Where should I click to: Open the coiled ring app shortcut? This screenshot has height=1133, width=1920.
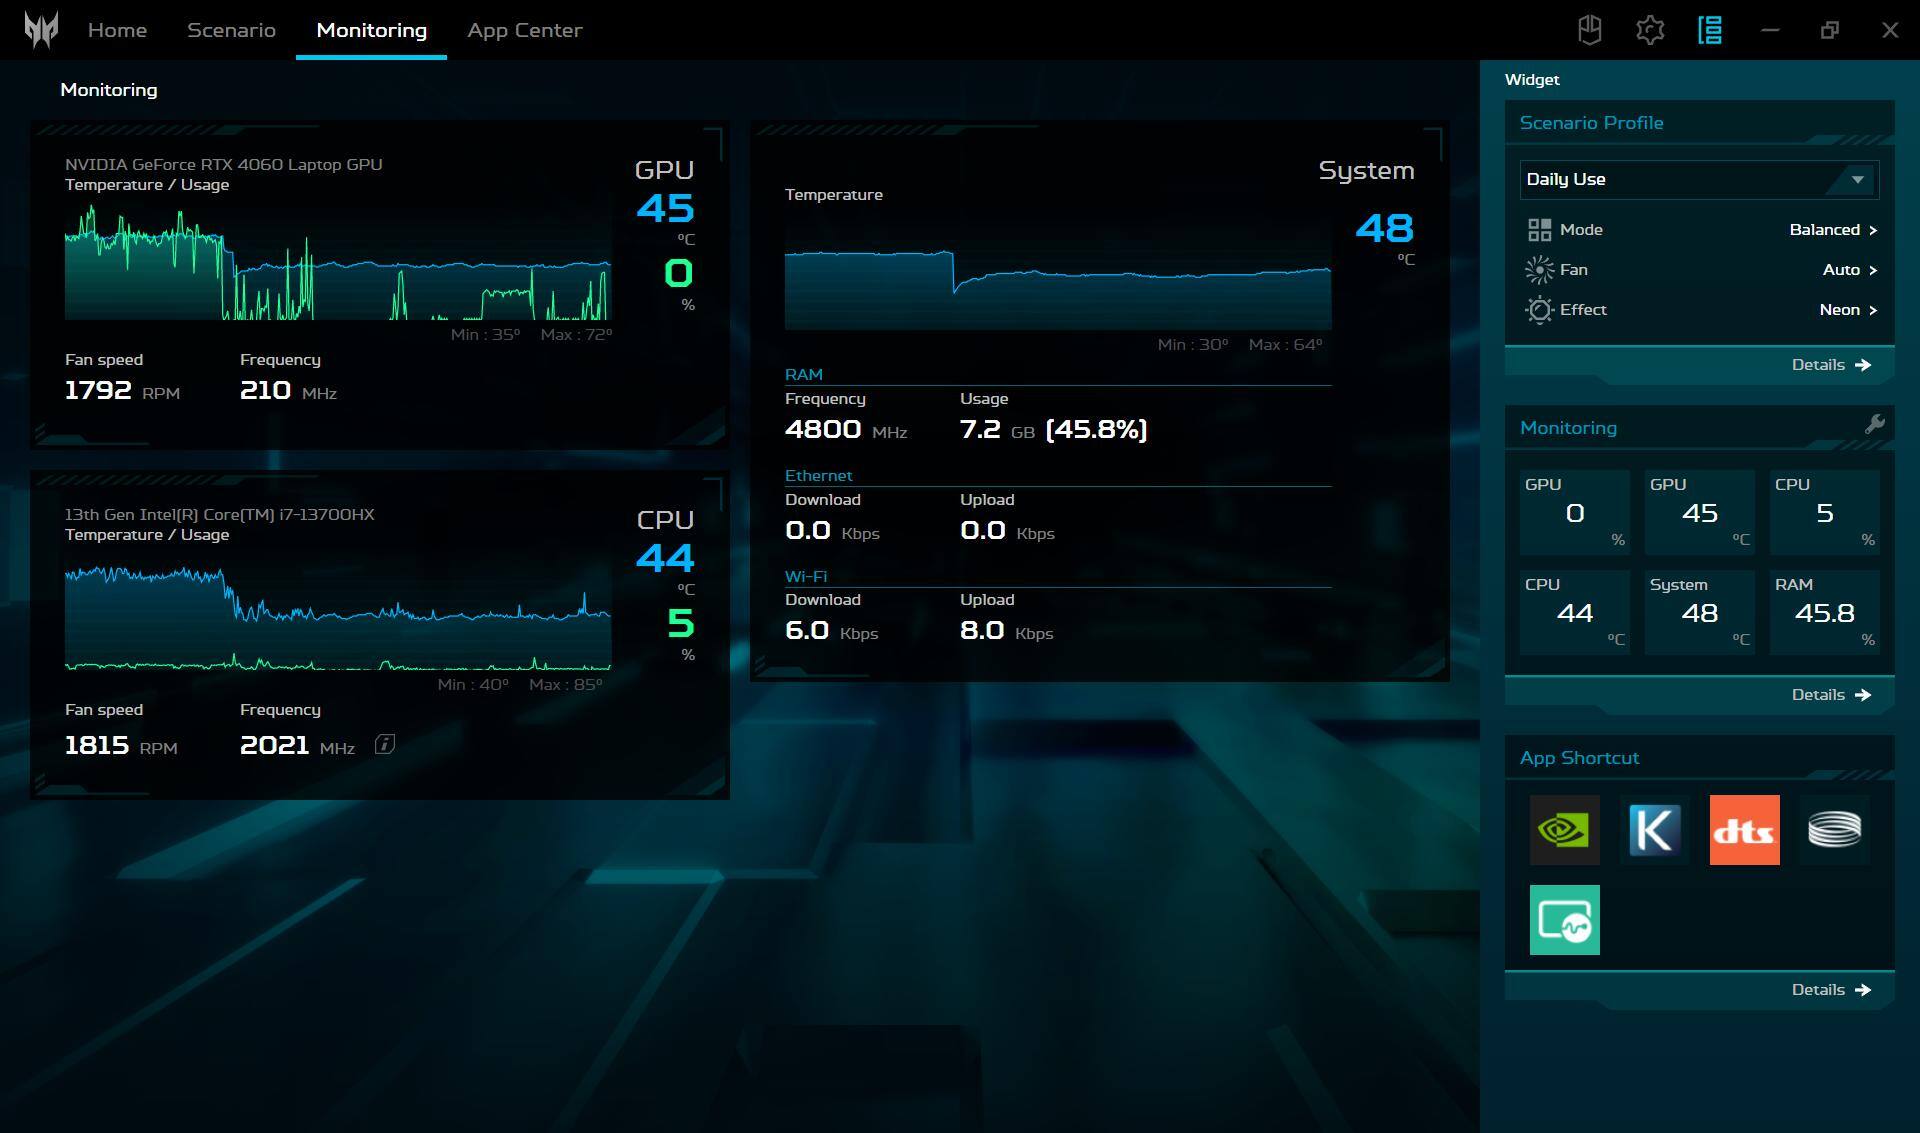(1834, 830)
